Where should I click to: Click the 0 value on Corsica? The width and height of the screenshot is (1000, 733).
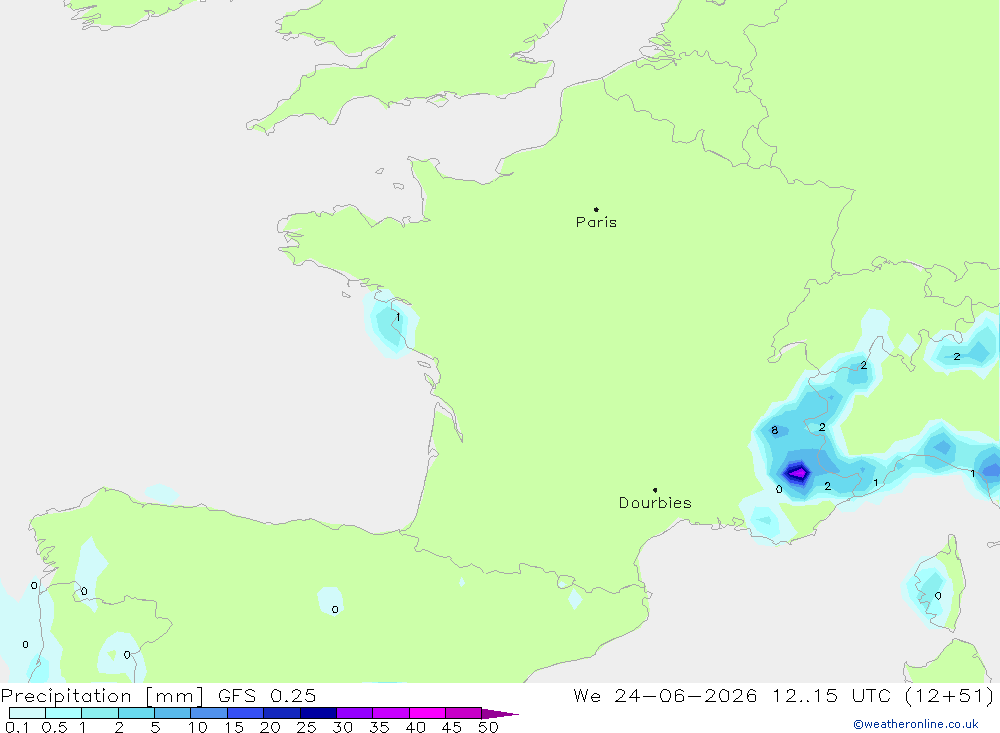(x=938, y=596)
